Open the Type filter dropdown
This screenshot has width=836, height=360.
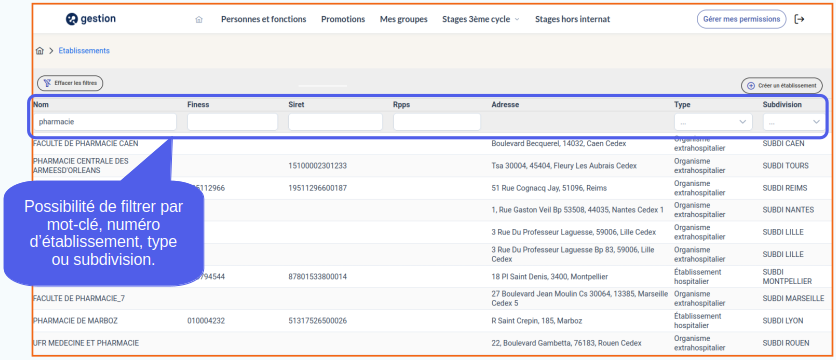click(x=713, y=122)
